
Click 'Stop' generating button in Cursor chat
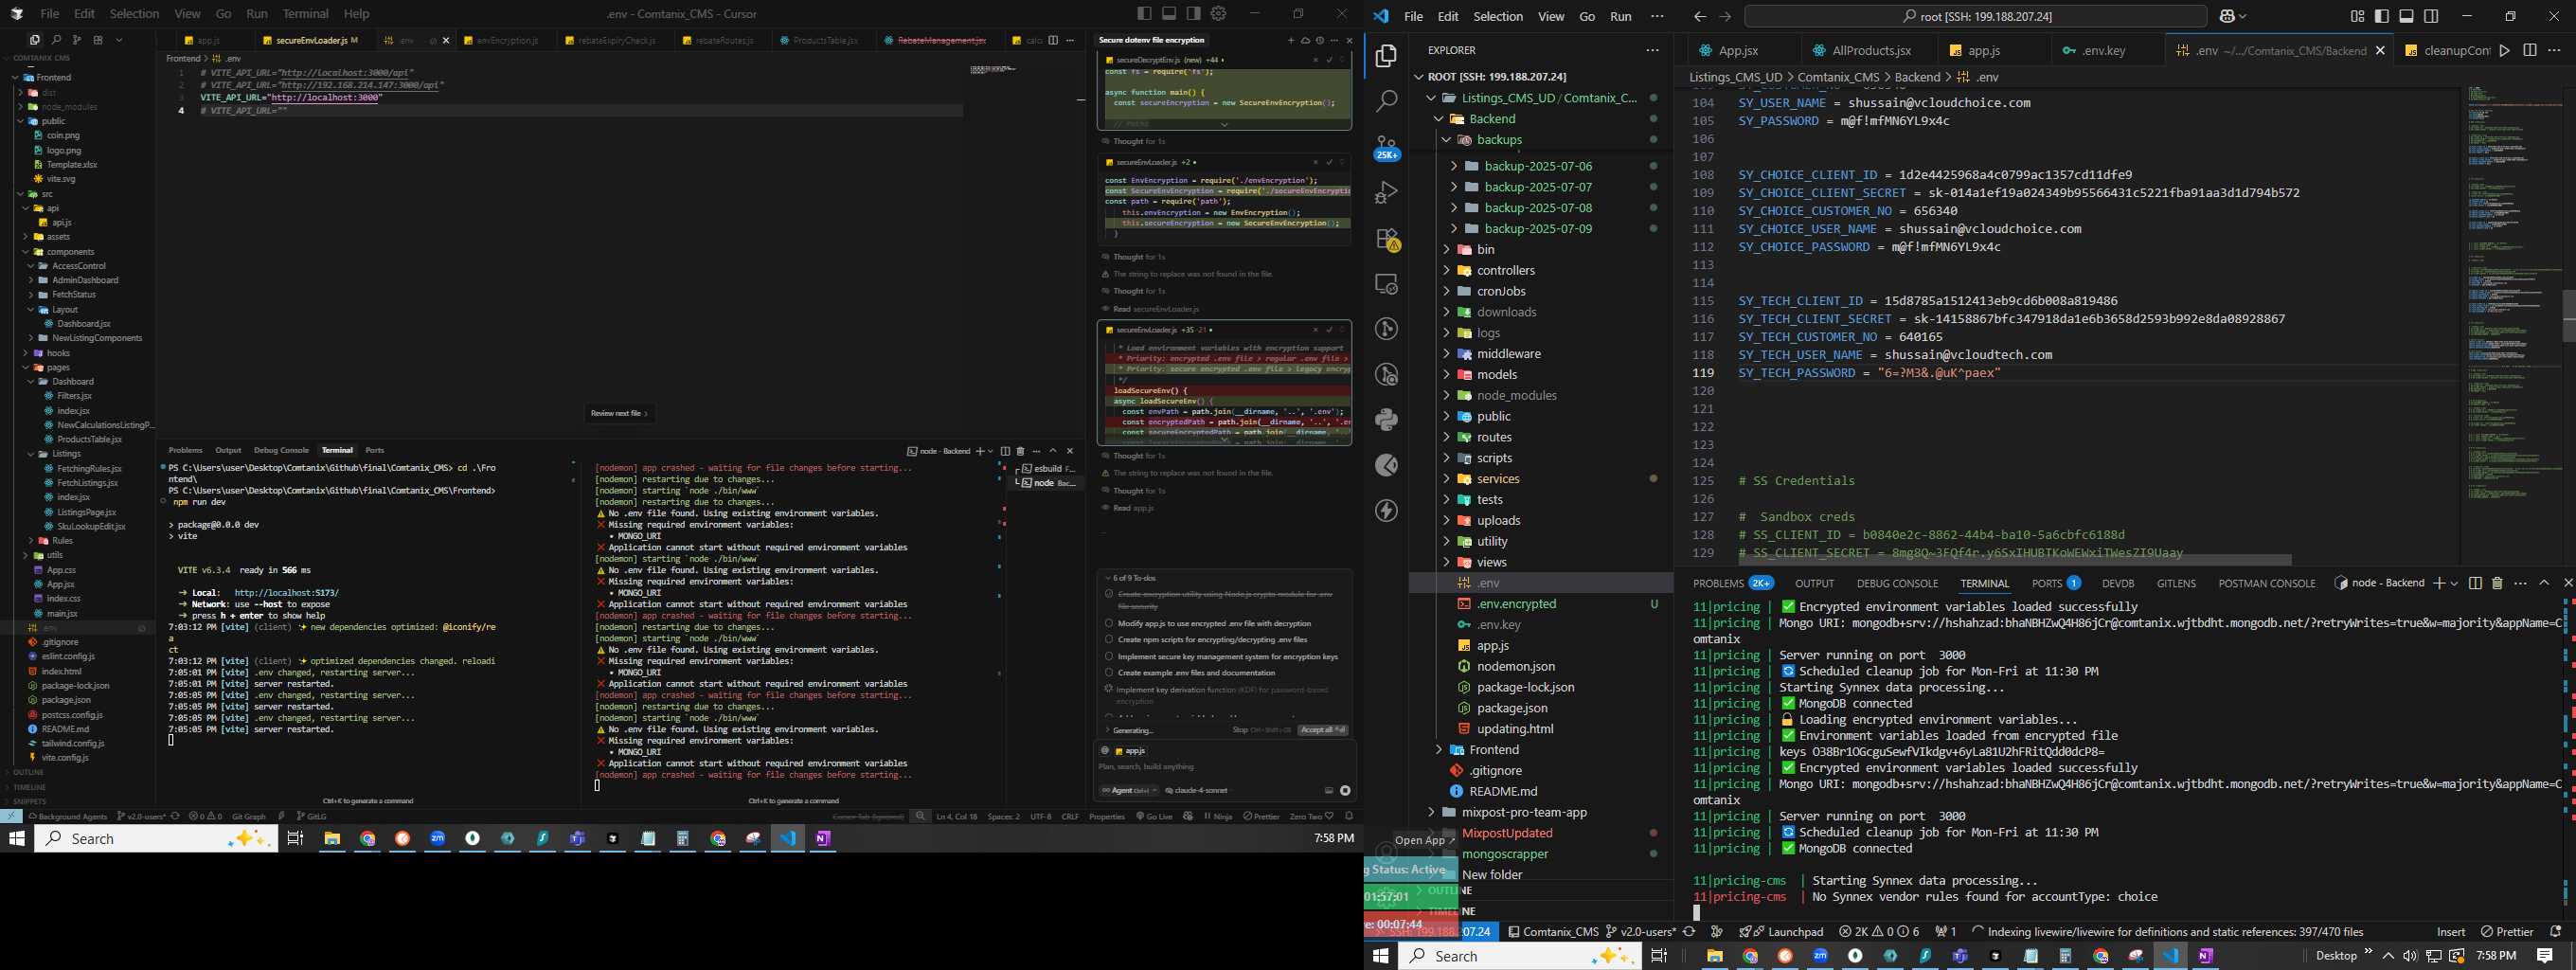1239,730
